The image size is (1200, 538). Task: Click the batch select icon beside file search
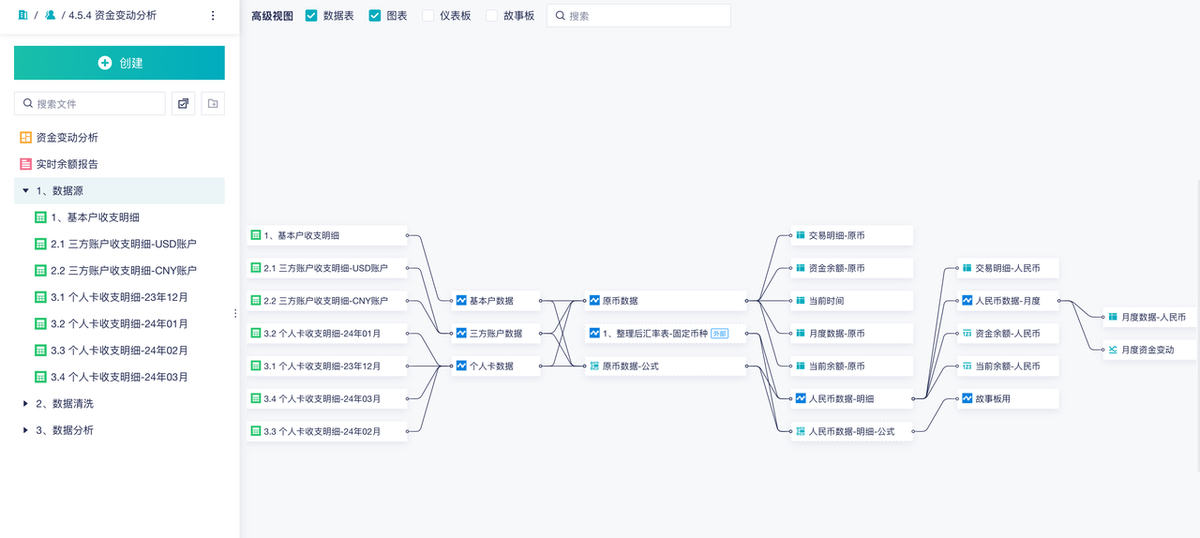coord(183,103)
